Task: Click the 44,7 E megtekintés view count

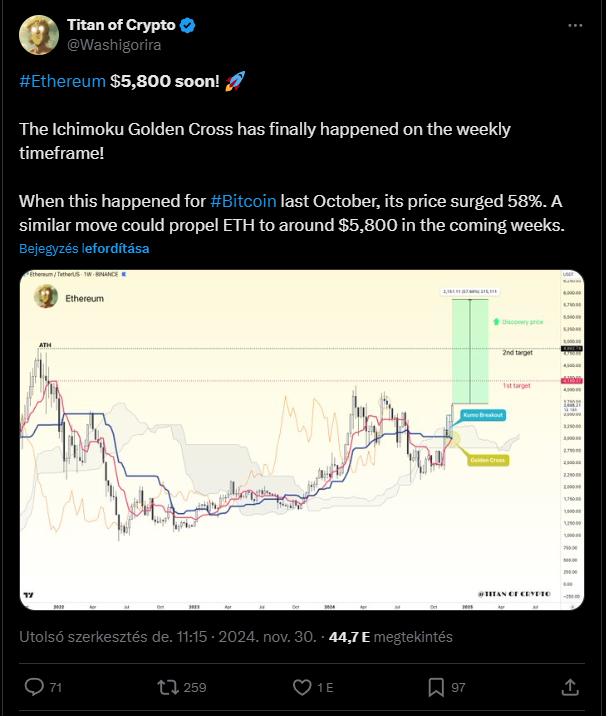Action: coord(390,637)
